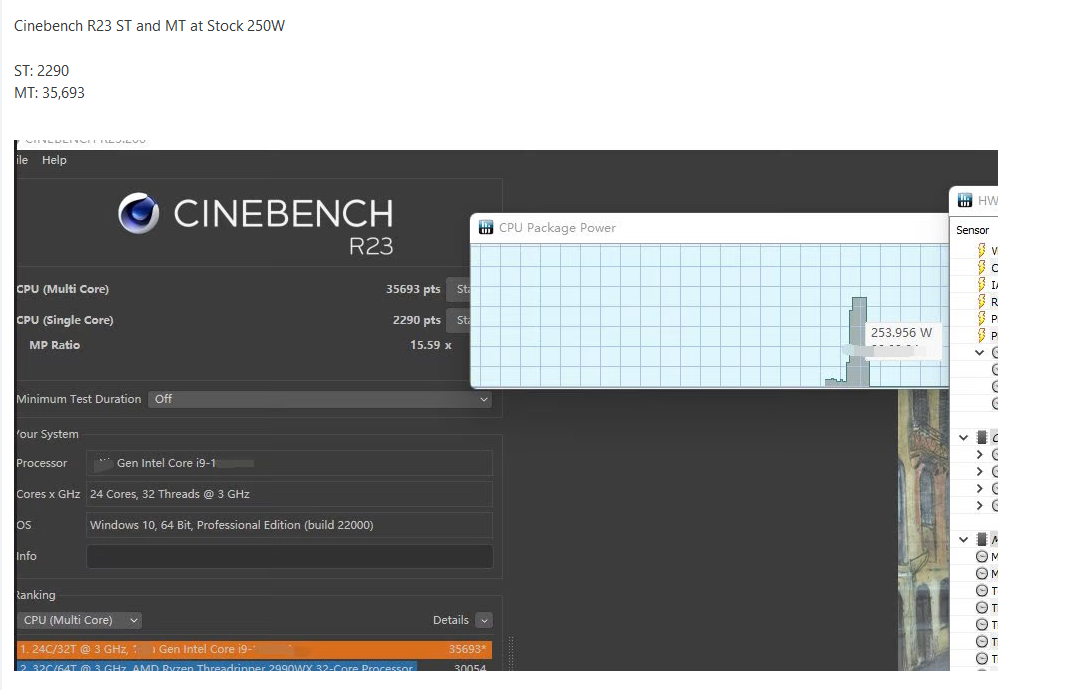Click the empty Info text field
This screenshot has width=1079, height=690.
coord(289,556)
